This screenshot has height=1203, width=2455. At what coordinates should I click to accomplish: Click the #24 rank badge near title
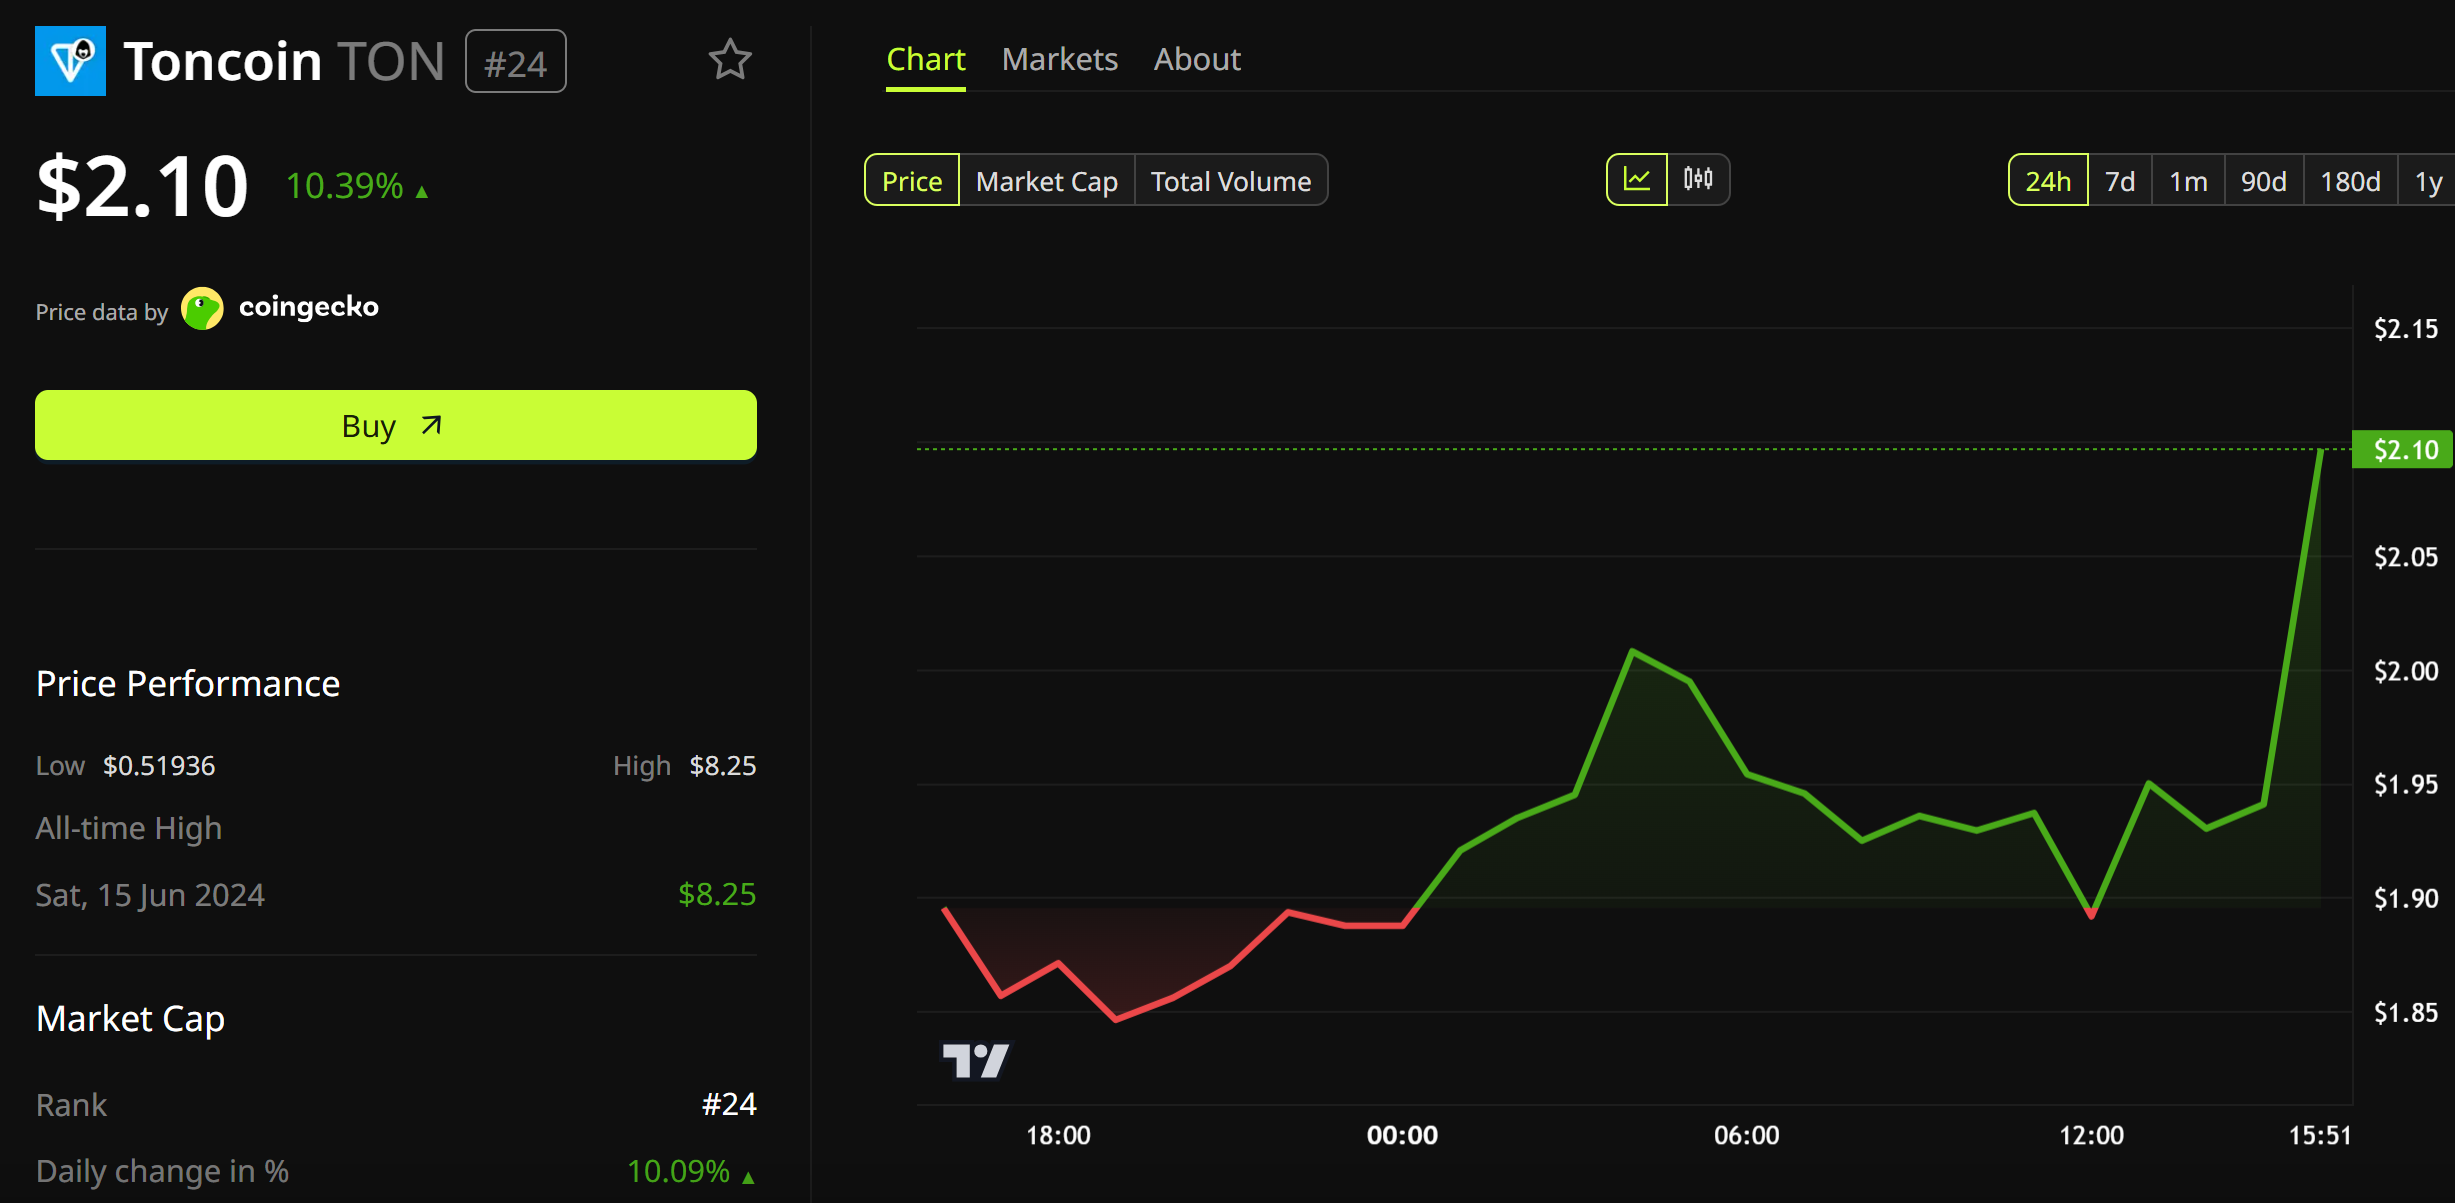(516, 63)
